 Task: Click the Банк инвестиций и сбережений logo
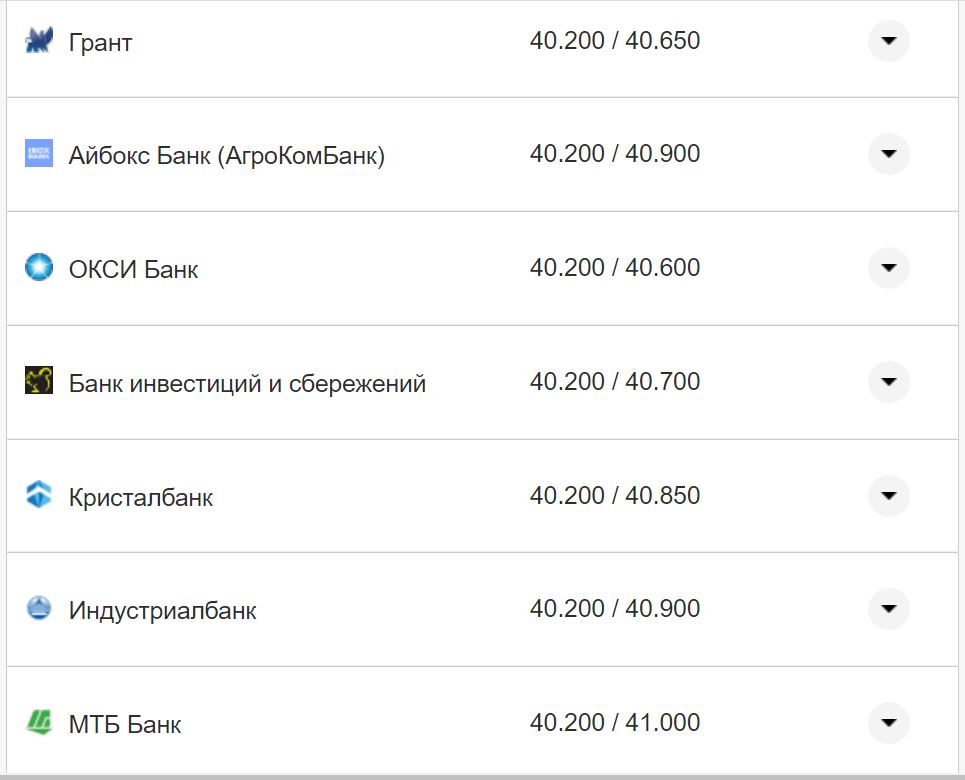pyautogui.click(x=38, y=381)
